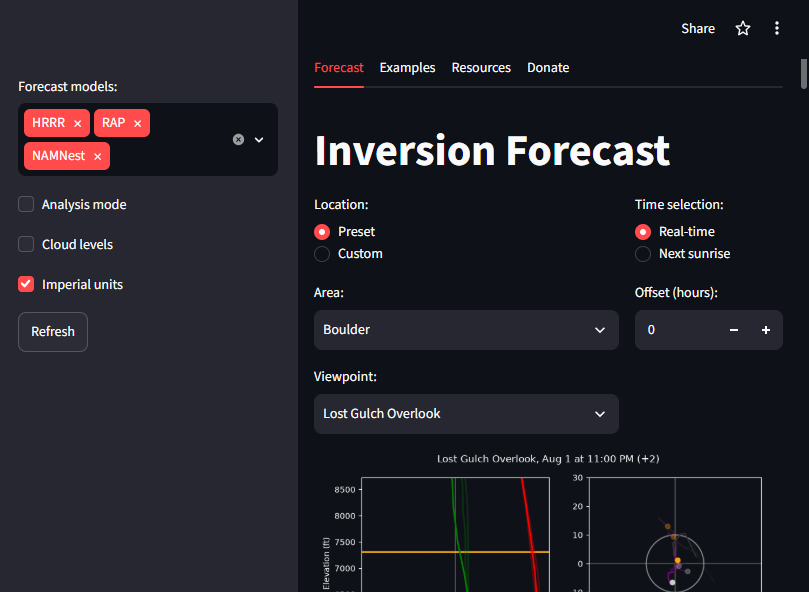This screenshot has width=809, height=592.
Task: Click the Share button
Action: pos(698,28)
